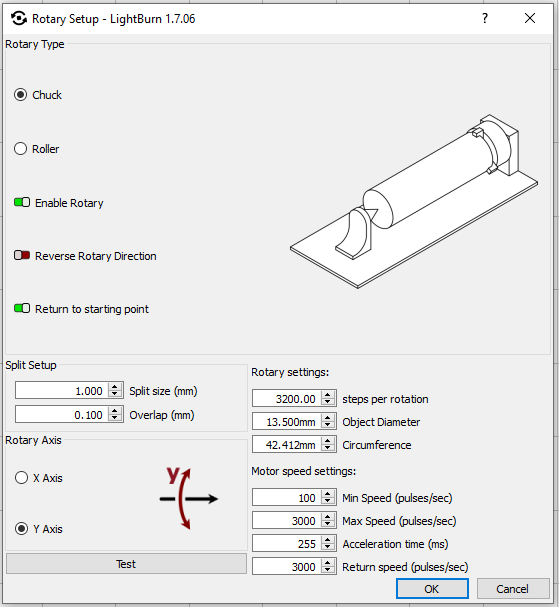The height and width of the screenshot is (607, 559).
Task: Click the Object Diameter field
Action: click(286, 422)
